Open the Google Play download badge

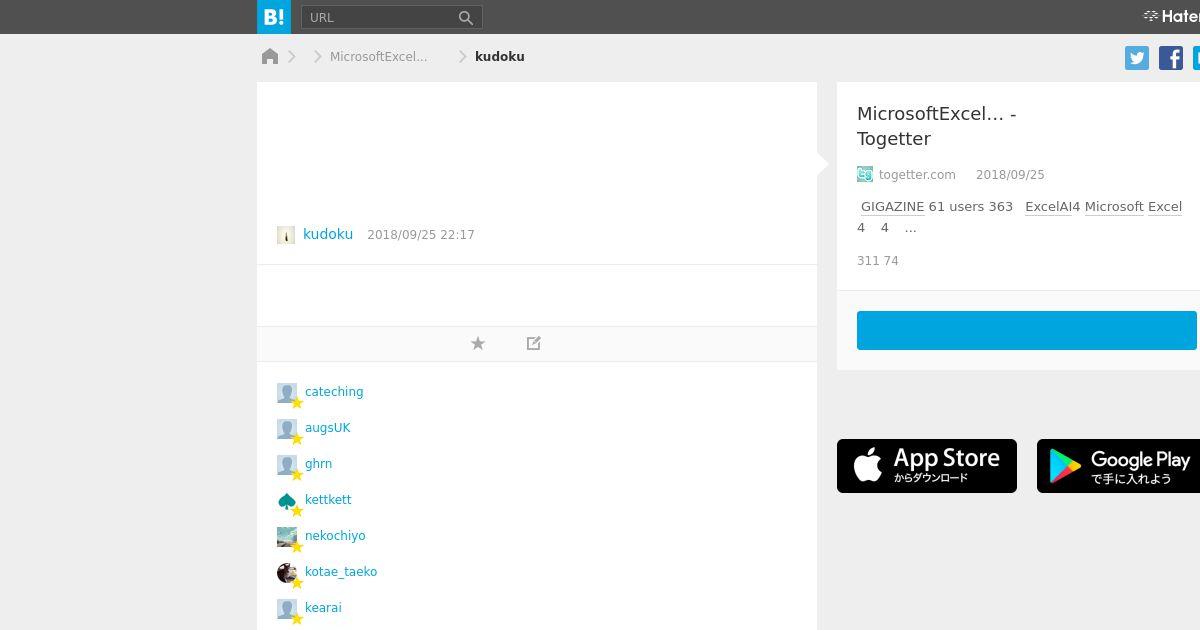(1118, 466)
